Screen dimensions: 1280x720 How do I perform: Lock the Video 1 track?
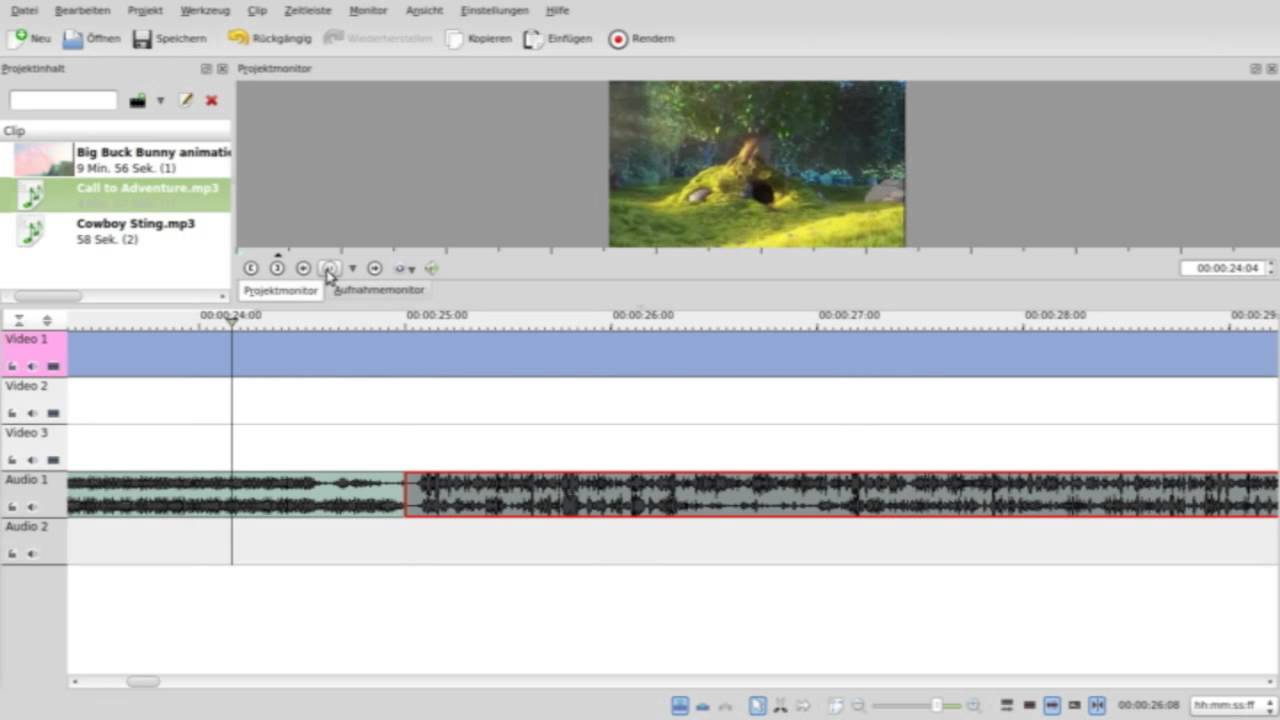coord(12,367)
